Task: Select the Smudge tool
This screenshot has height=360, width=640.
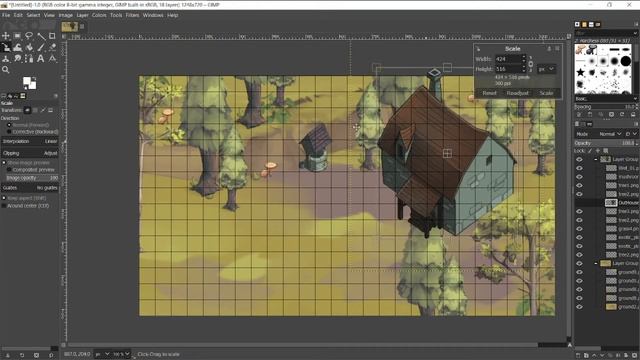Action: tap(17, 59)
